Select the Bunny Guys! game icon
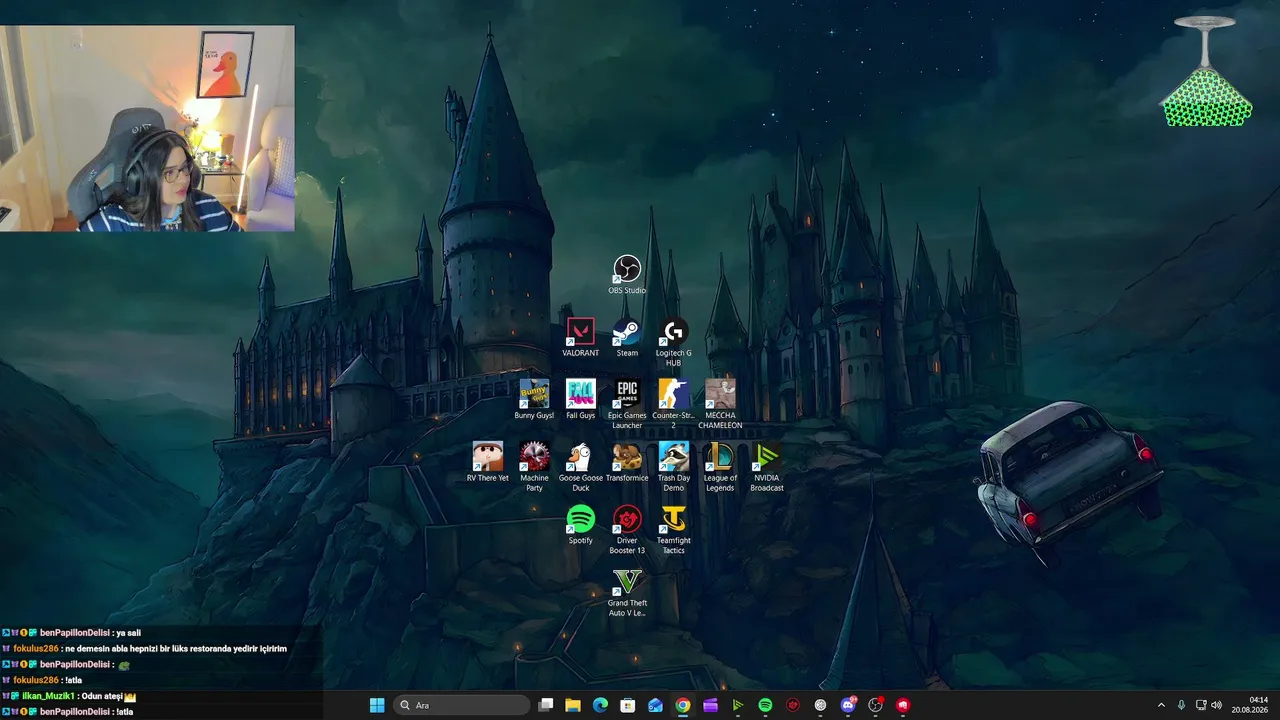 pos(534,399)
